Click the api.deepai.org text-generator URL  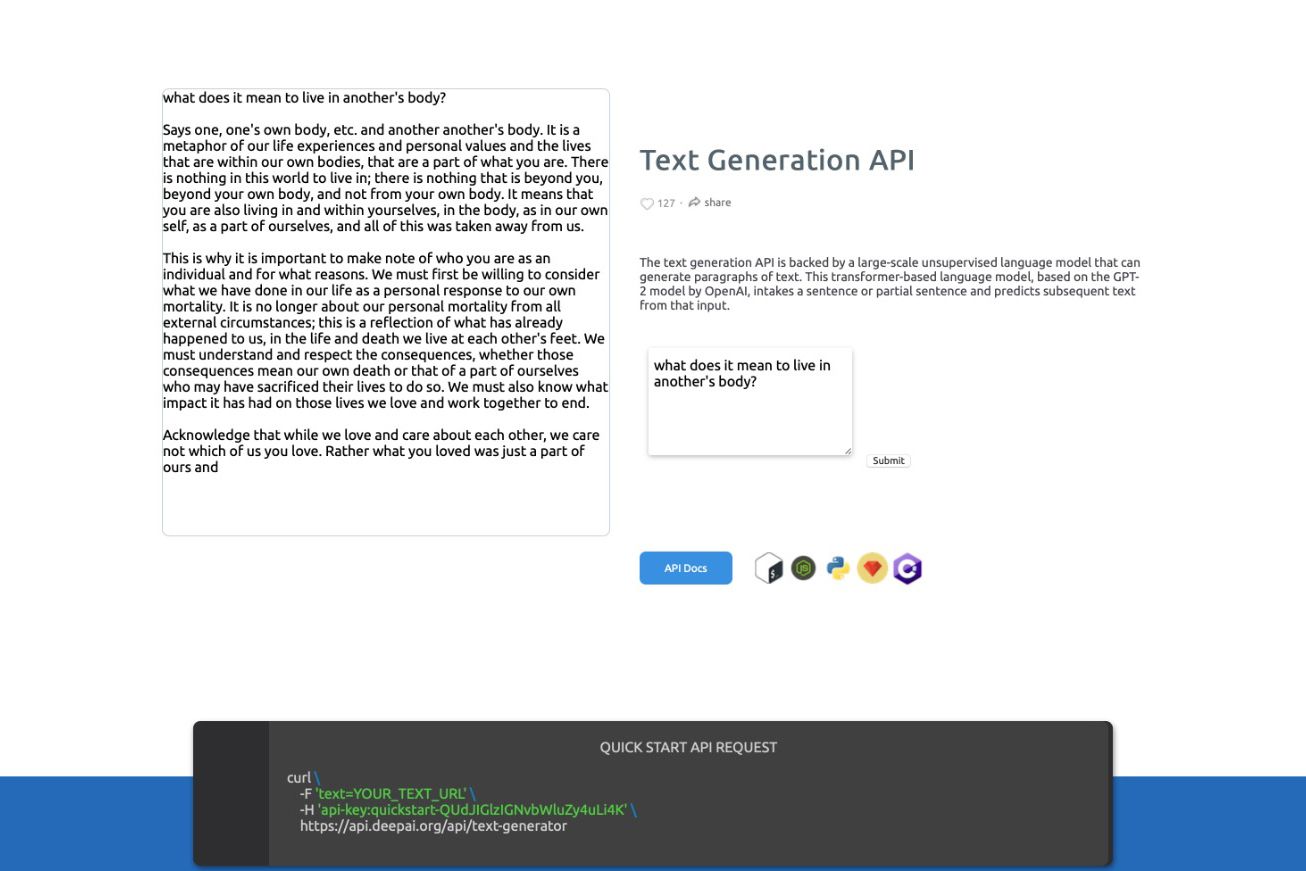click(x=433, y=826)
